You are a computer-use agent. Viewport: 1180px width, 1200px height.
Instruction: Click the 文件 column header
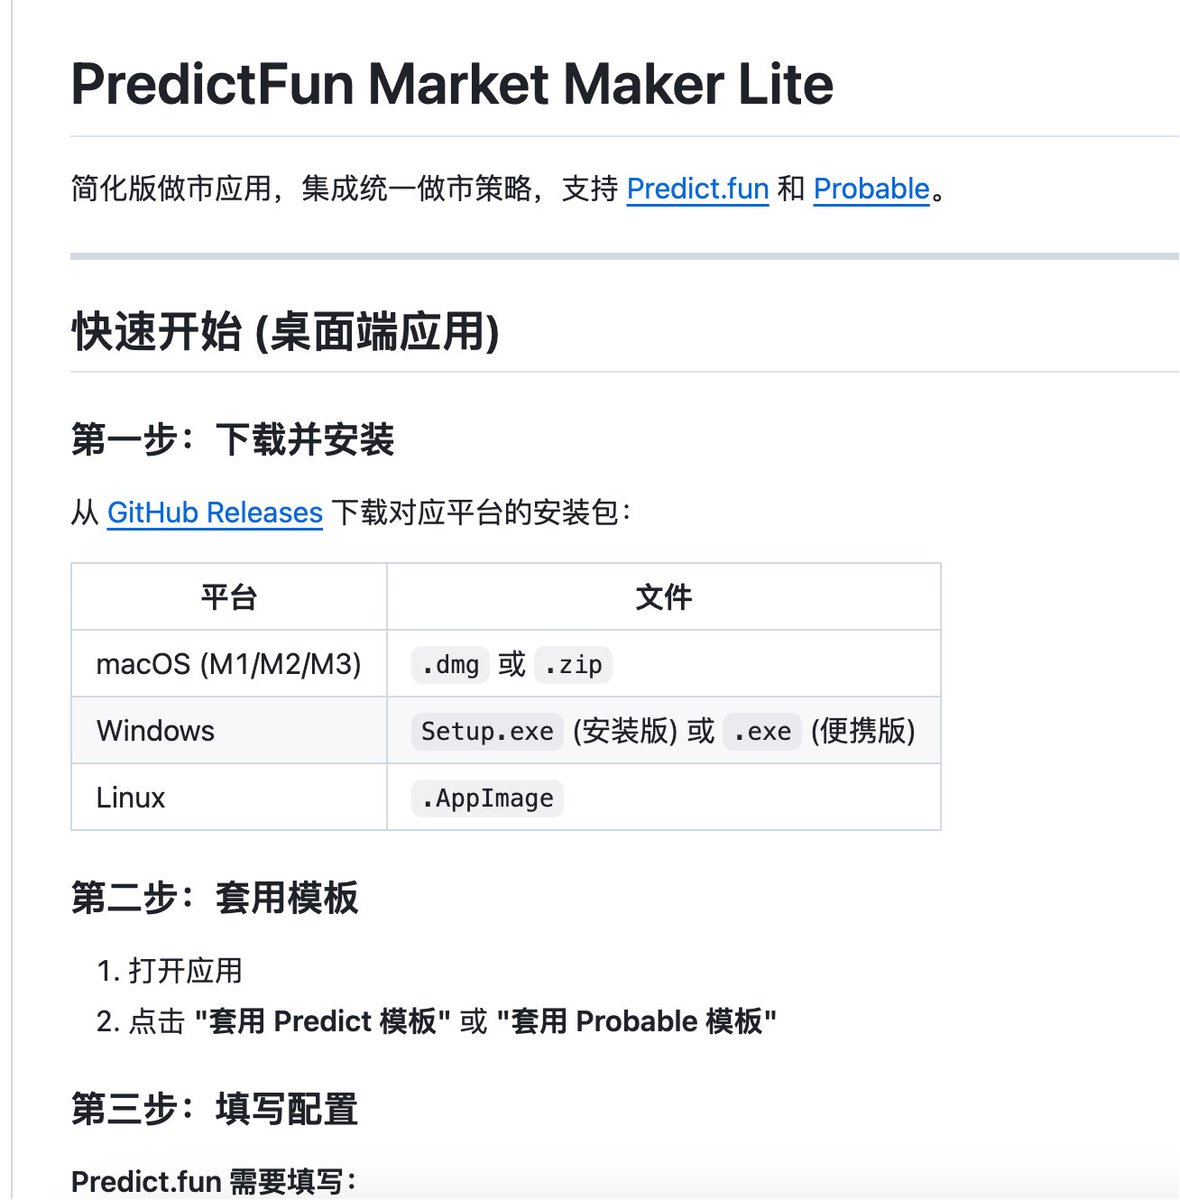663,597
